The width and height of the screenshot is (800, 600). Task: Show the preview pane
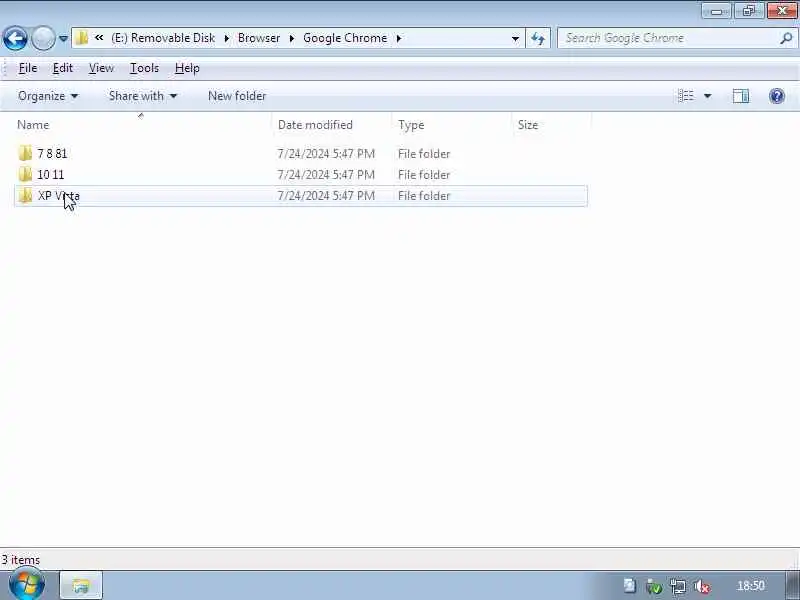[741, 96]
